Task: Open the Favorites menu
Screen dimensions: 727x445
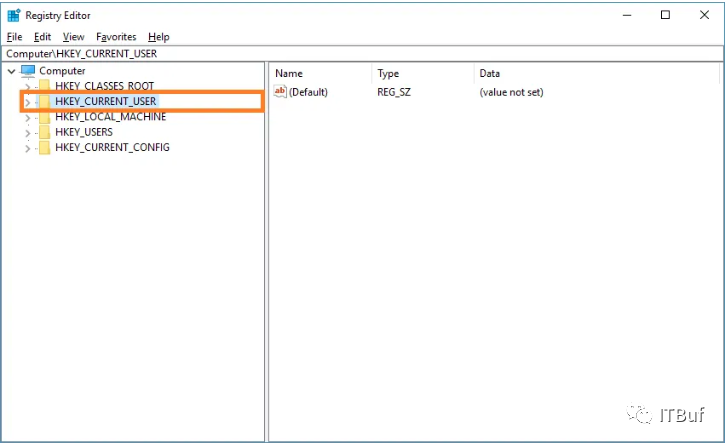Action: 116,37
